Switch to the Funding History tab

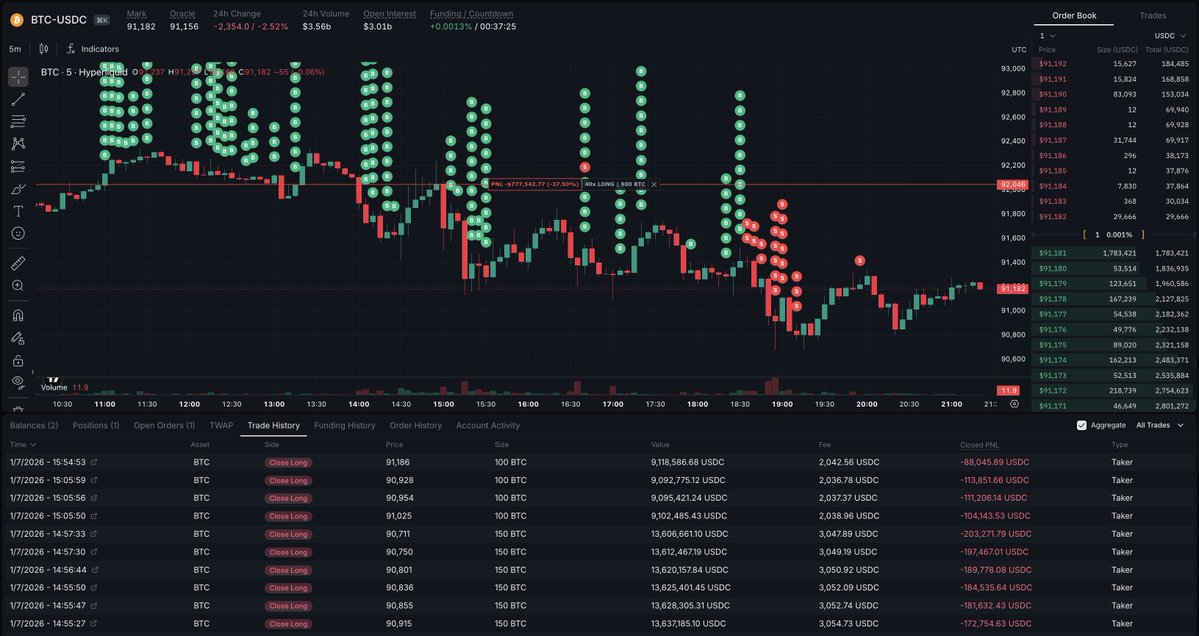pos(344,425)
